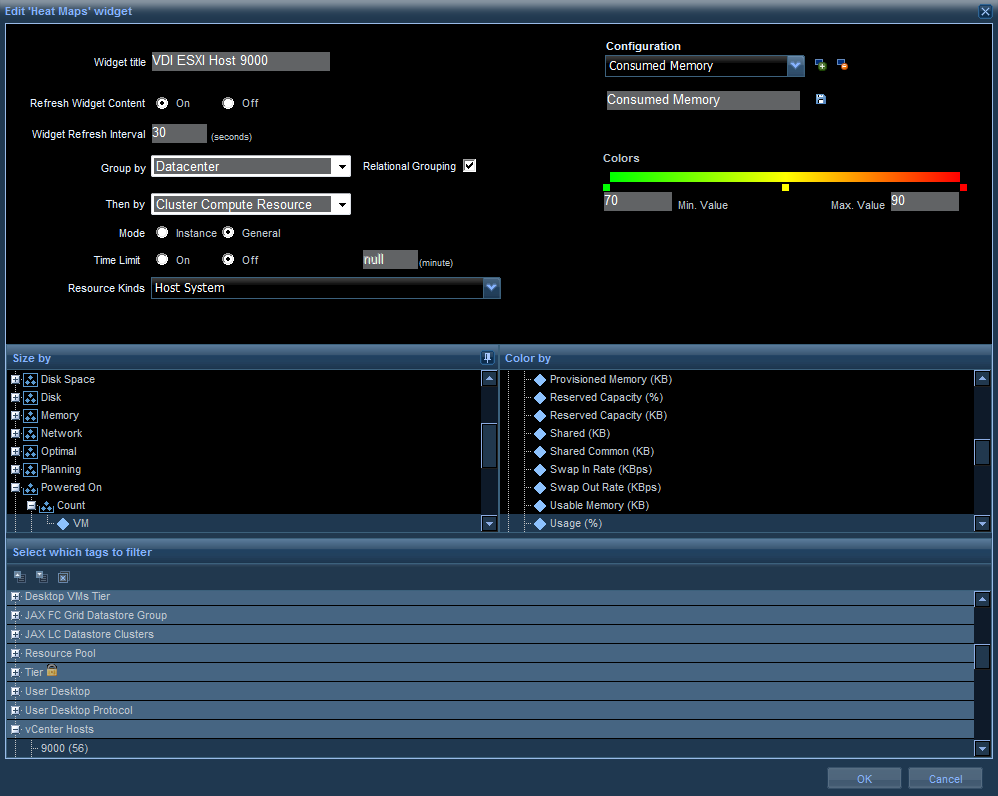Image resolution: width=998 pixels, height=796 pixels.
Task: Select Instance mode radio button
Action: pos(162,233)
